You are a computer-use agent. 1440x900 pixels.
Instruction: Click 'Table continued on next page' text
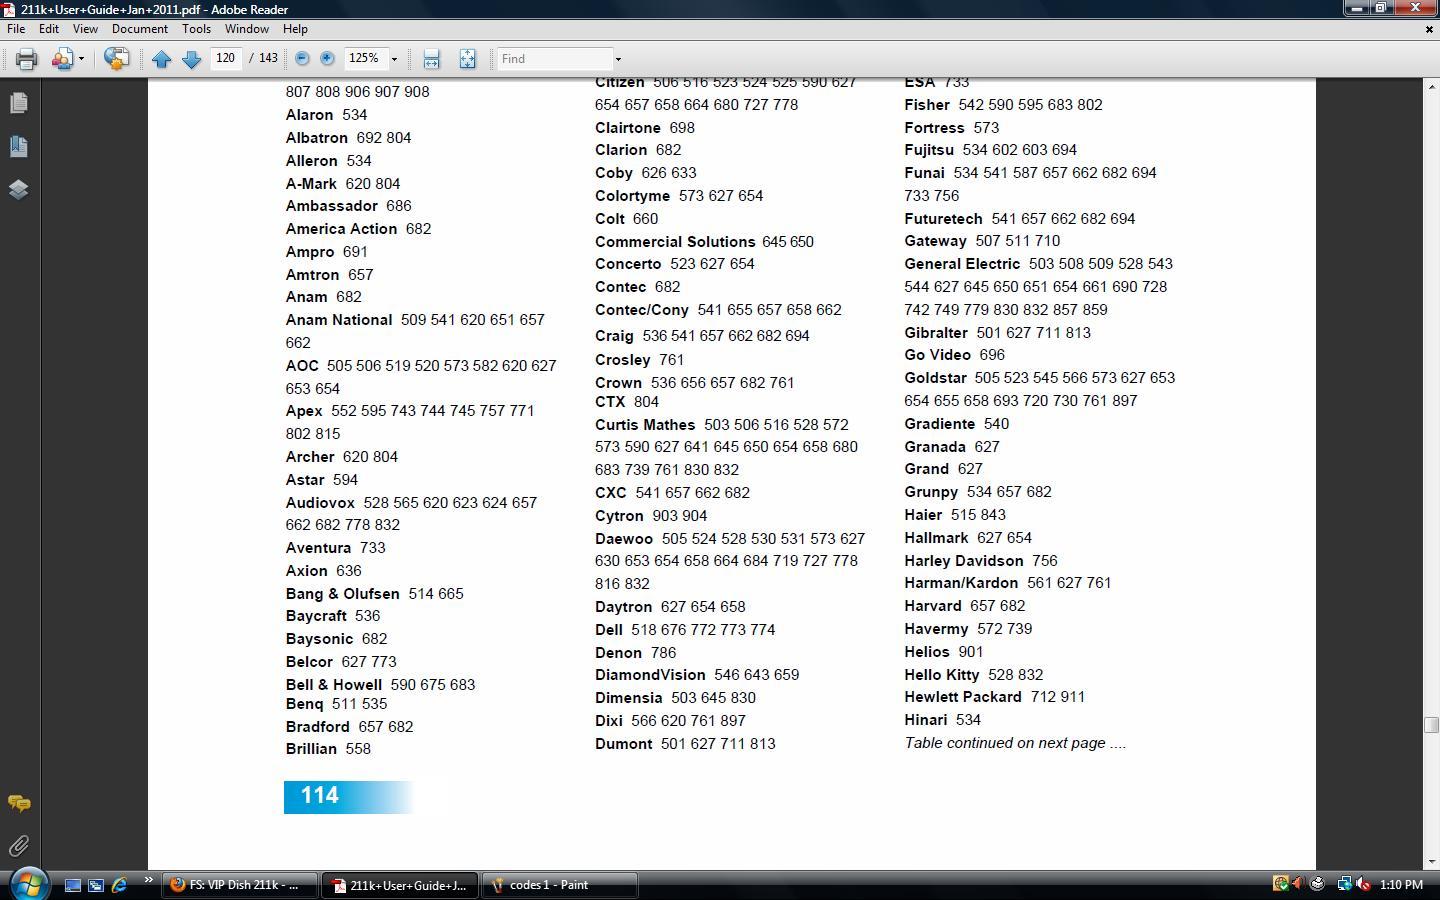pos(1015,743)
